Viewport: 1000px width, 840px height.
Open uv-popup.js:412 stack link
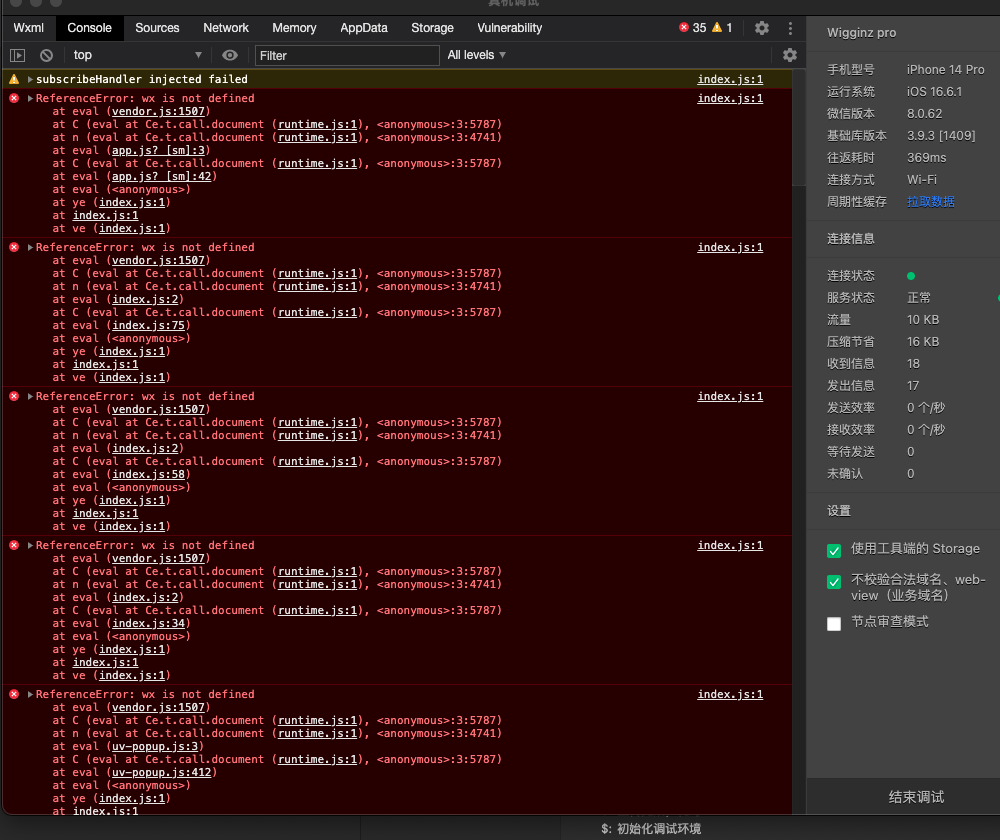(x=161, y=772)
